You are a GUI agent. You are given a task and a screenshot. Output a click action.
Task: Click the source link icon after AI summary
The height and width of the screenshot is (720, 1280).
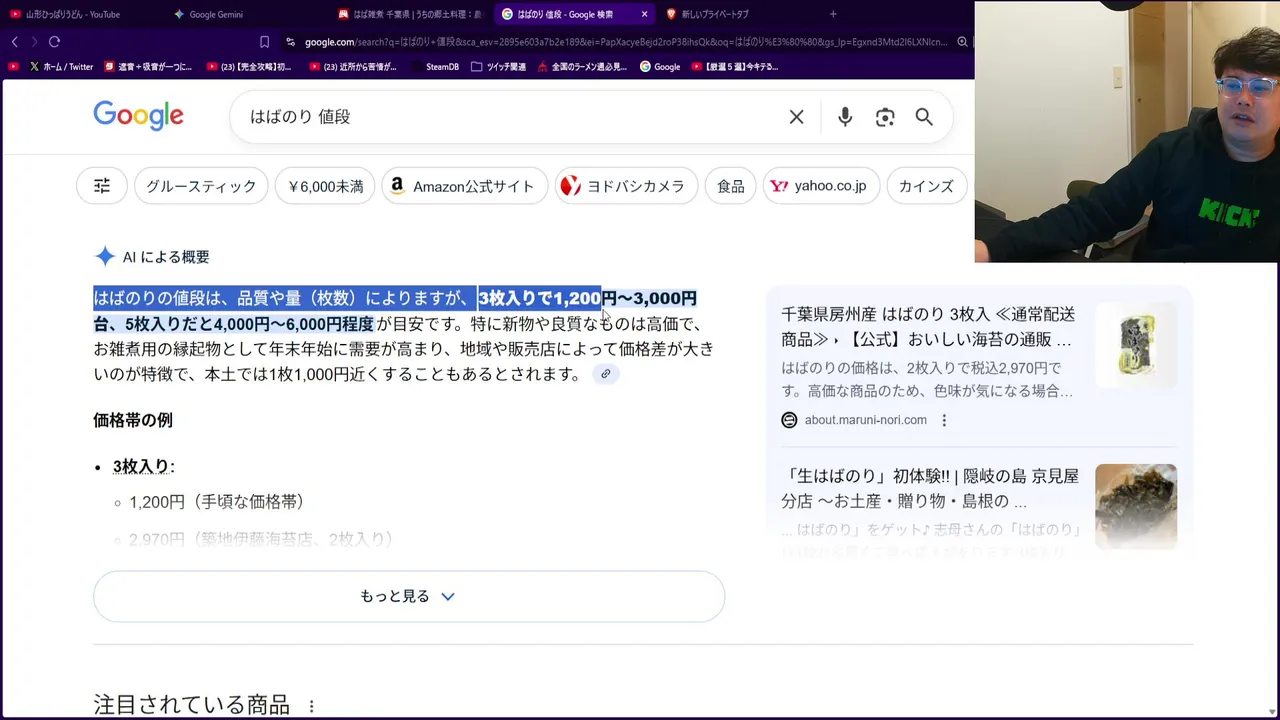pos(605,374)
